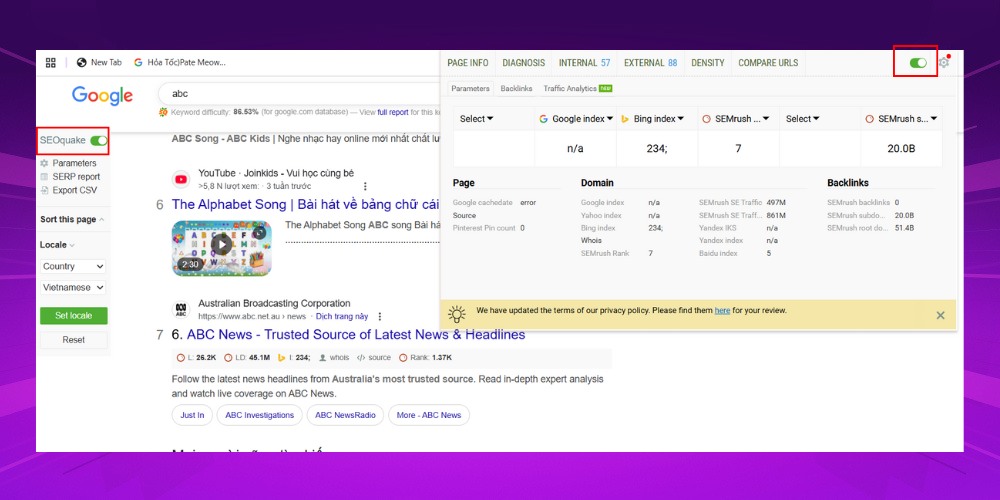Open the COMPARE URLS tab

768,62
